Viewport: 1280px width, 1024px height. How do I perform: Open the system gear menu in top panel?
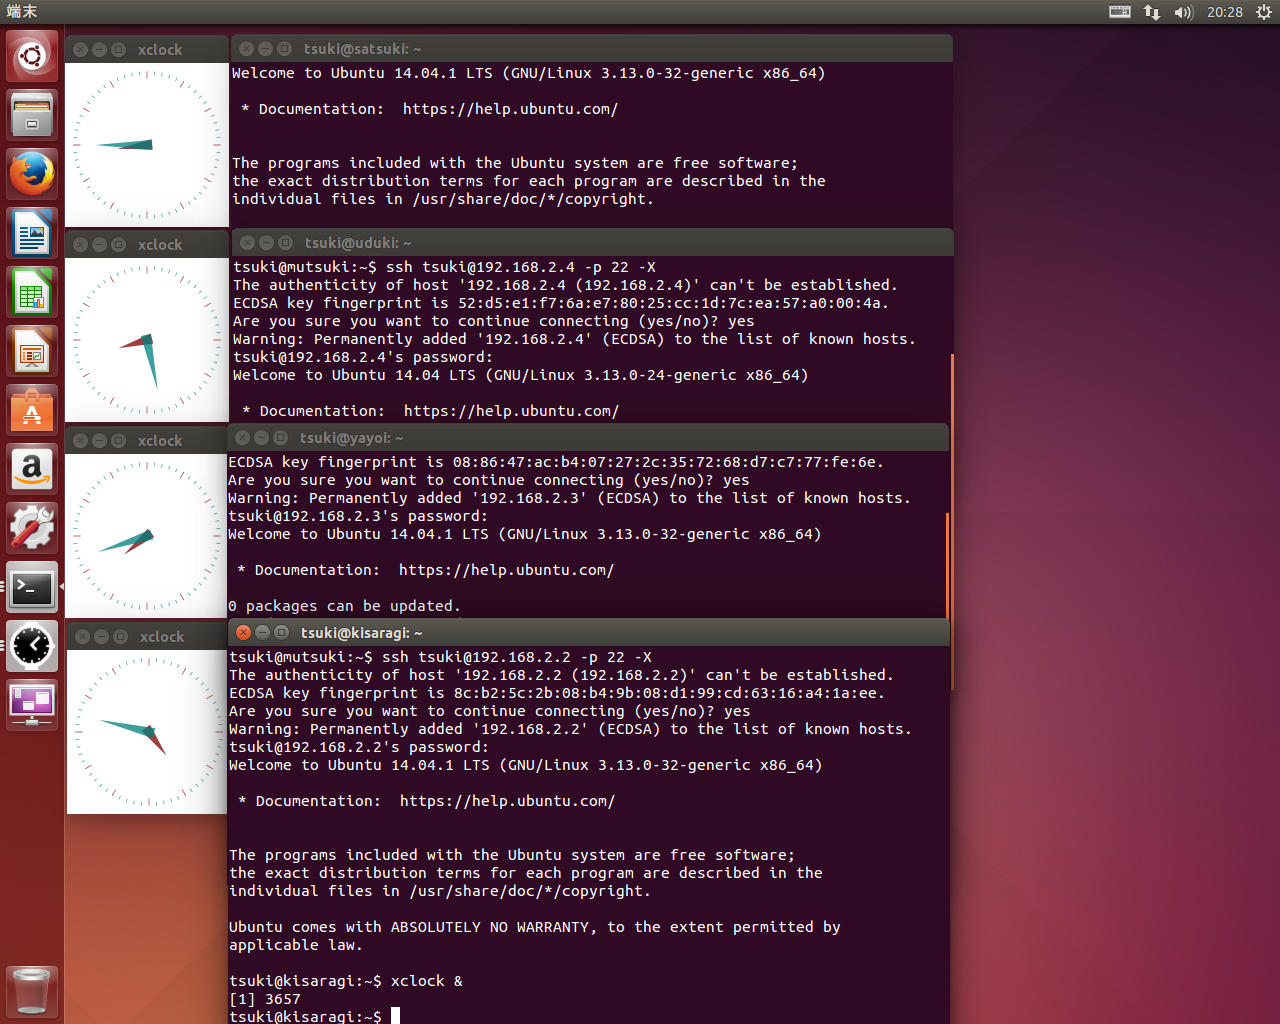pyautogui.click(x=1264, y=12)
